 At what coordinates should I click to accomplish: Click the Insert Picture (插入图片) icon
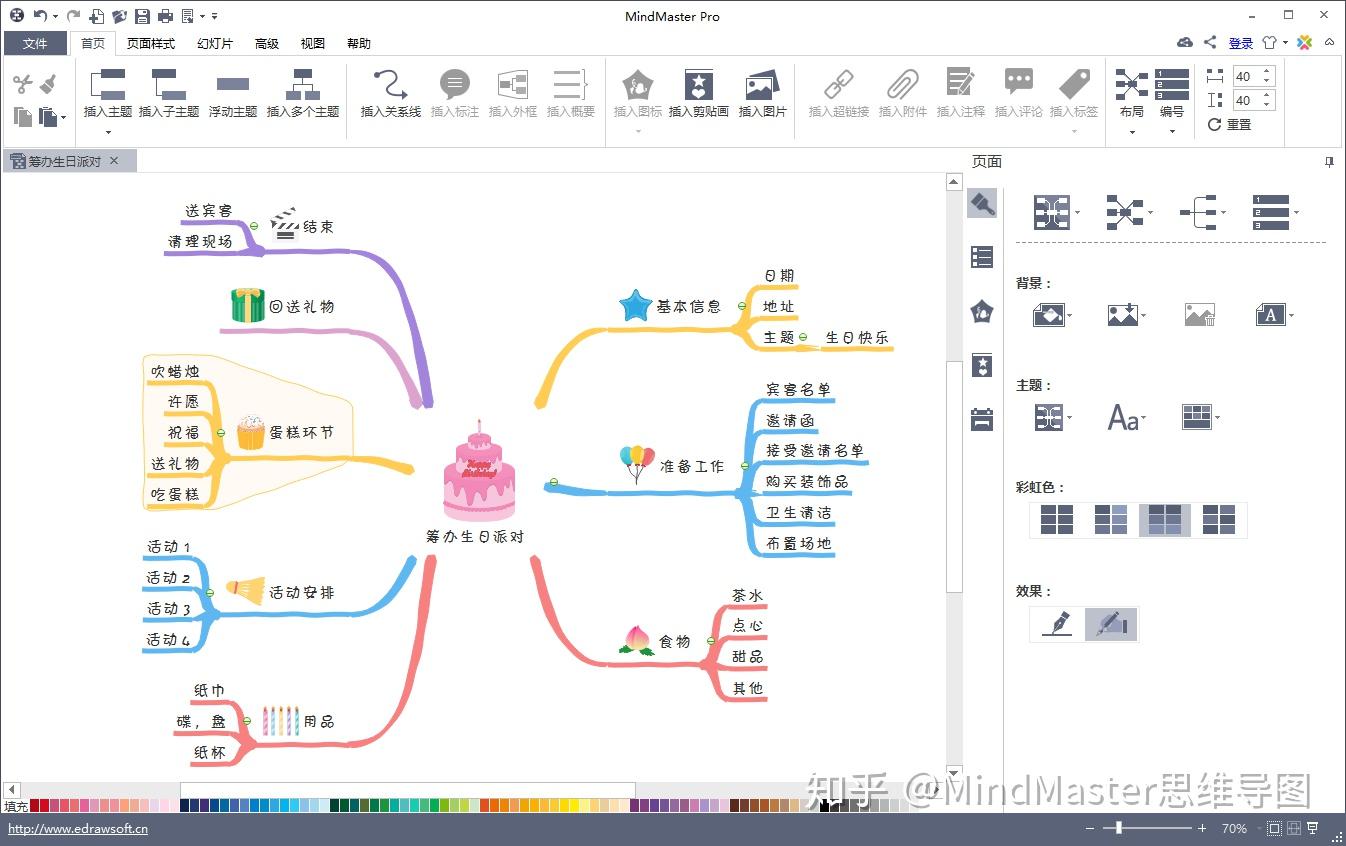tap(762, 86)
